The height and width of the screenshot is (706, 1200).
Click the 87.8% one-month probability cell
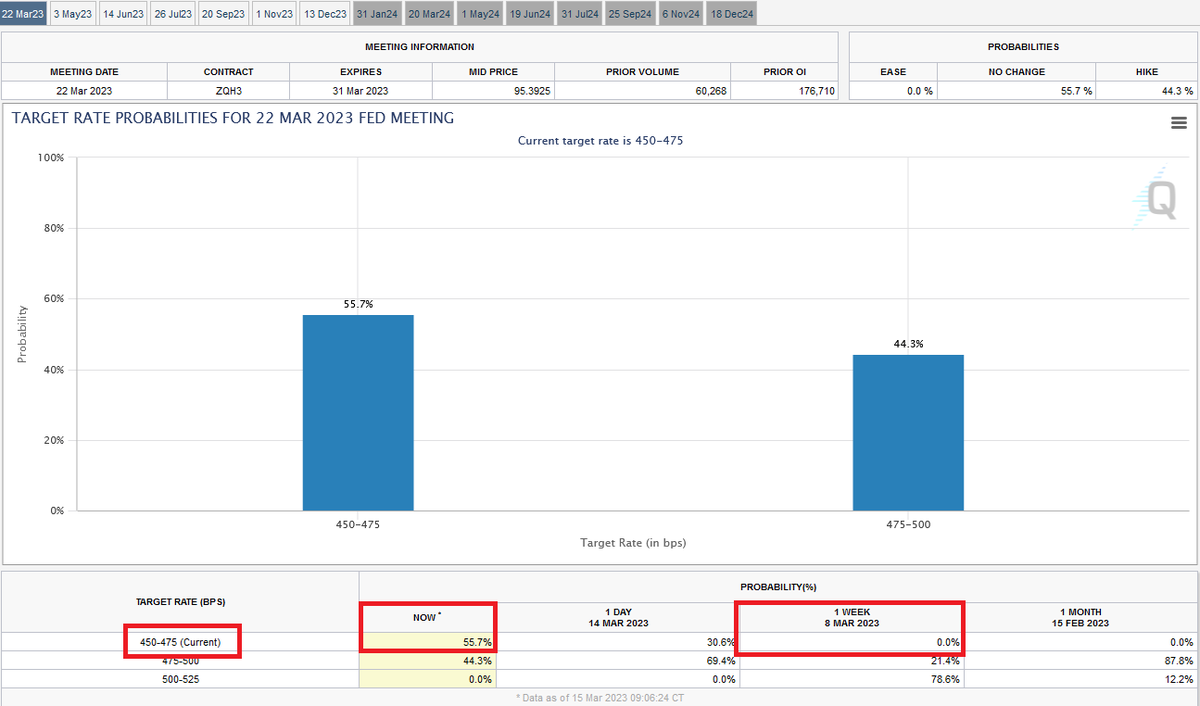(1080, 660)
